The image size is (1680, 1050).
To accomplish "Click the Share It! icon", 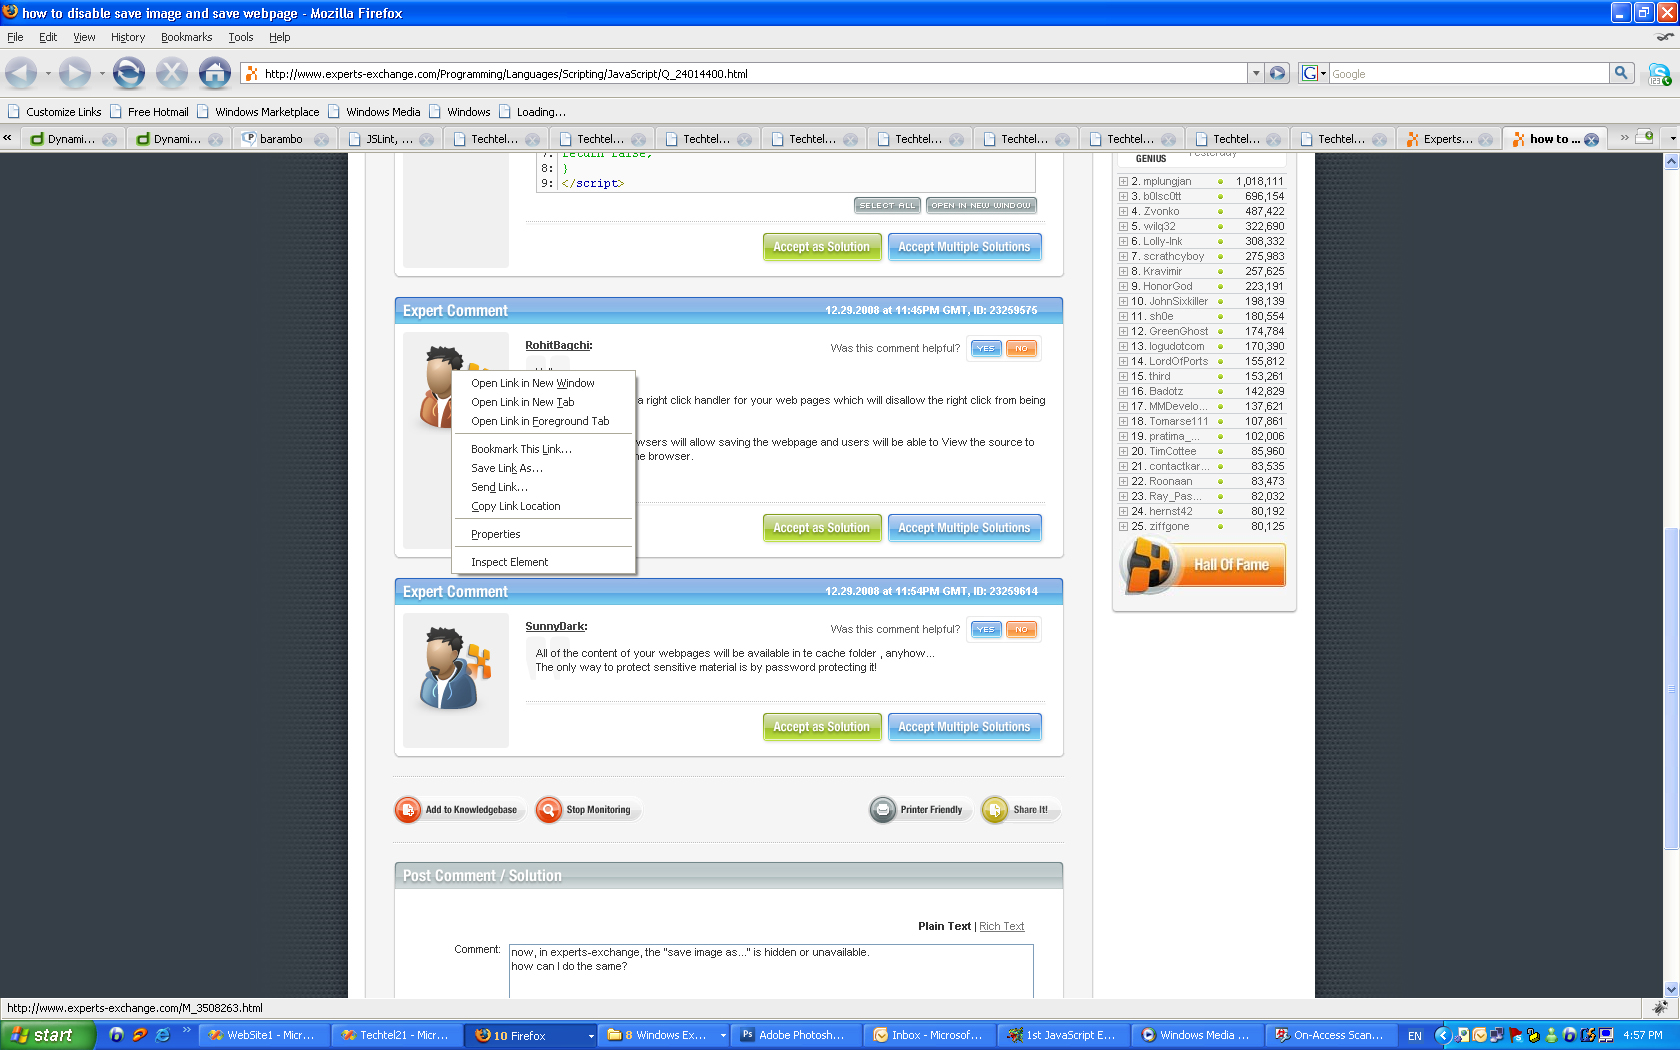I will pyautogui.click(x=993, y=809).
